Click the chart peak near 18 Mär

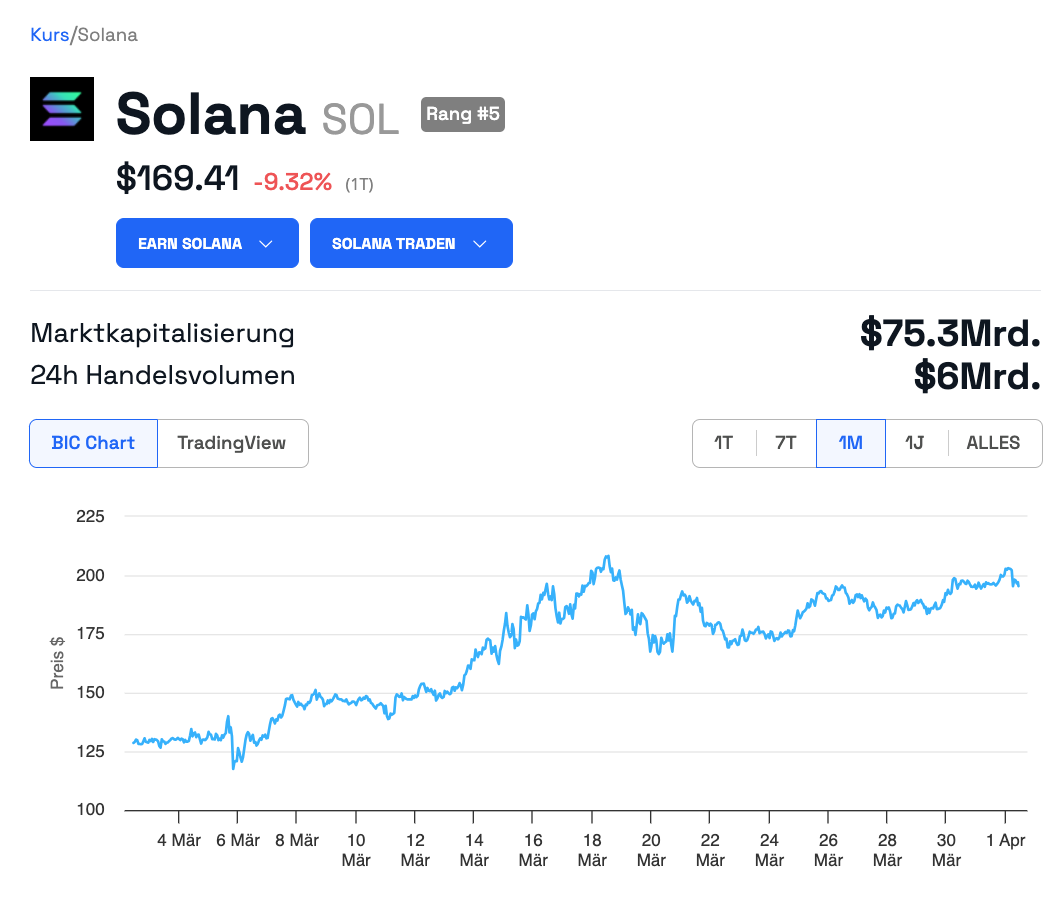point(607,557)
